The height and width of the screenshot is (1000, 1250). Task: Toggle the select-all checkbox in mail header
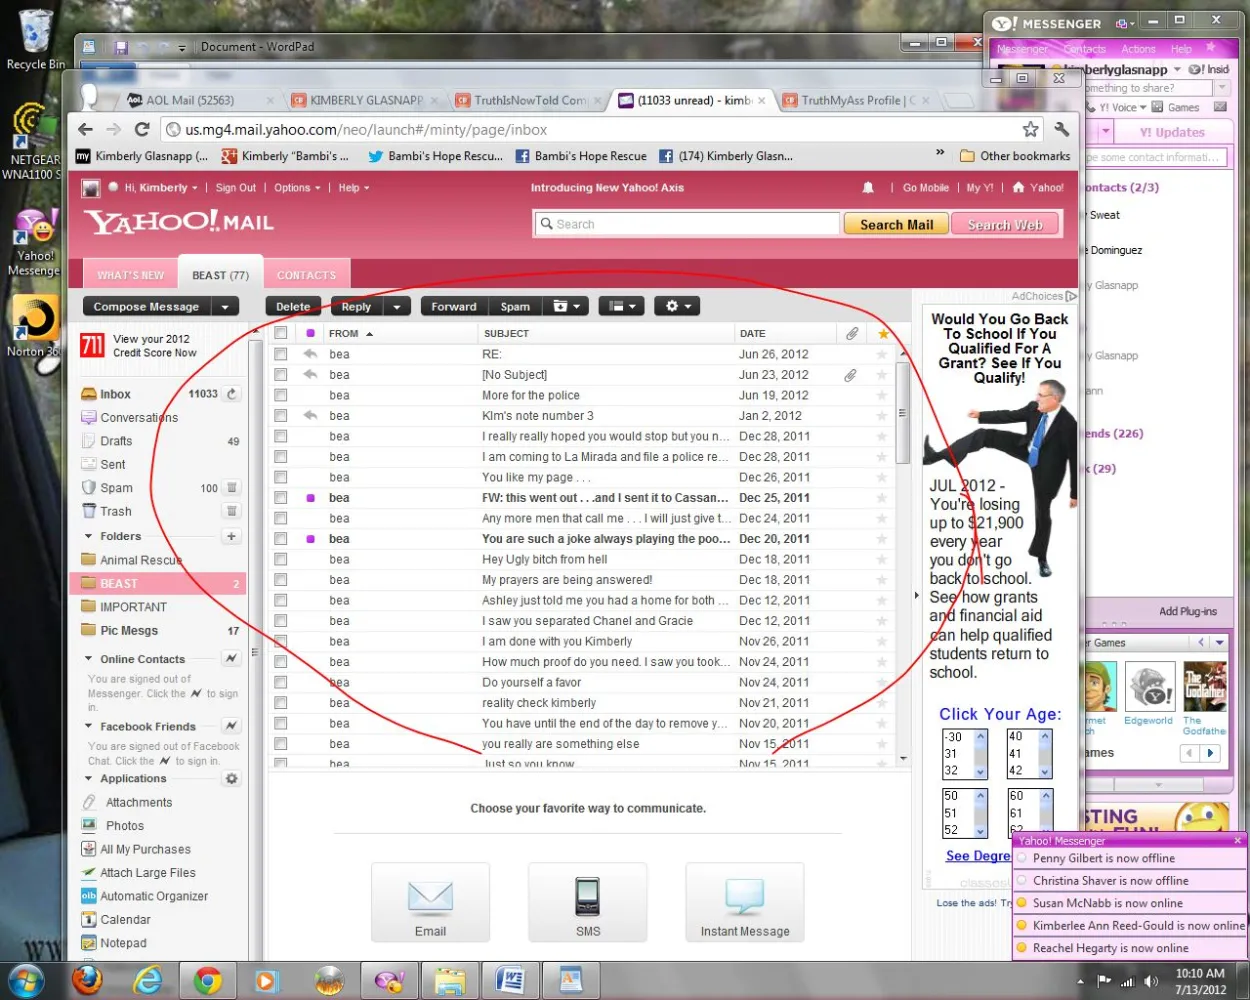tap(281, 333)
